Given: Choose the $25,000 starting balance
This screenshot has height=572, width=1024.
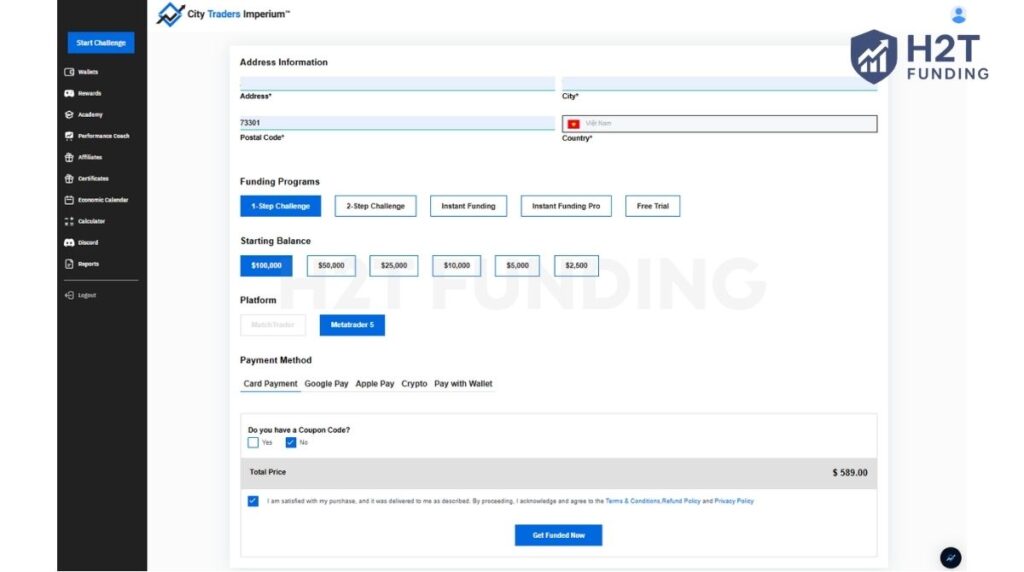Looking at the screenshot, I should click(x=394, y=266).
